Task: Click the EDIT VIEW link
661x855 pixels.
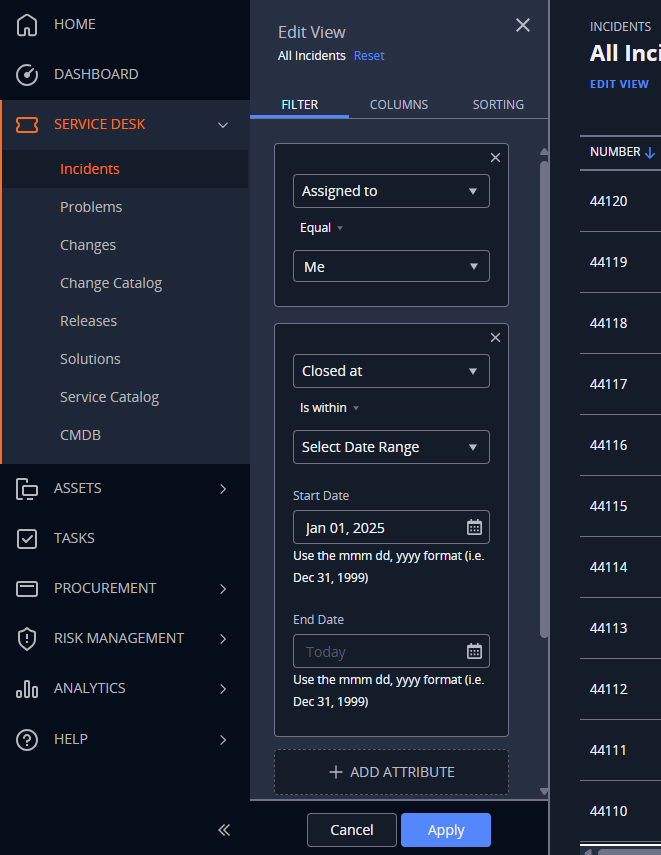Action: (619, 84)
